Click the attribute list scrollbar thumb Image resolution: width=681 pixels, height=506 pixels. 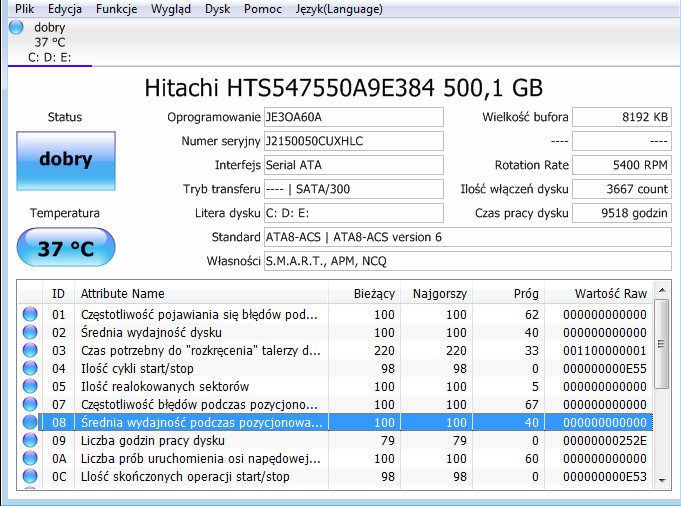[x=661, y=344]
